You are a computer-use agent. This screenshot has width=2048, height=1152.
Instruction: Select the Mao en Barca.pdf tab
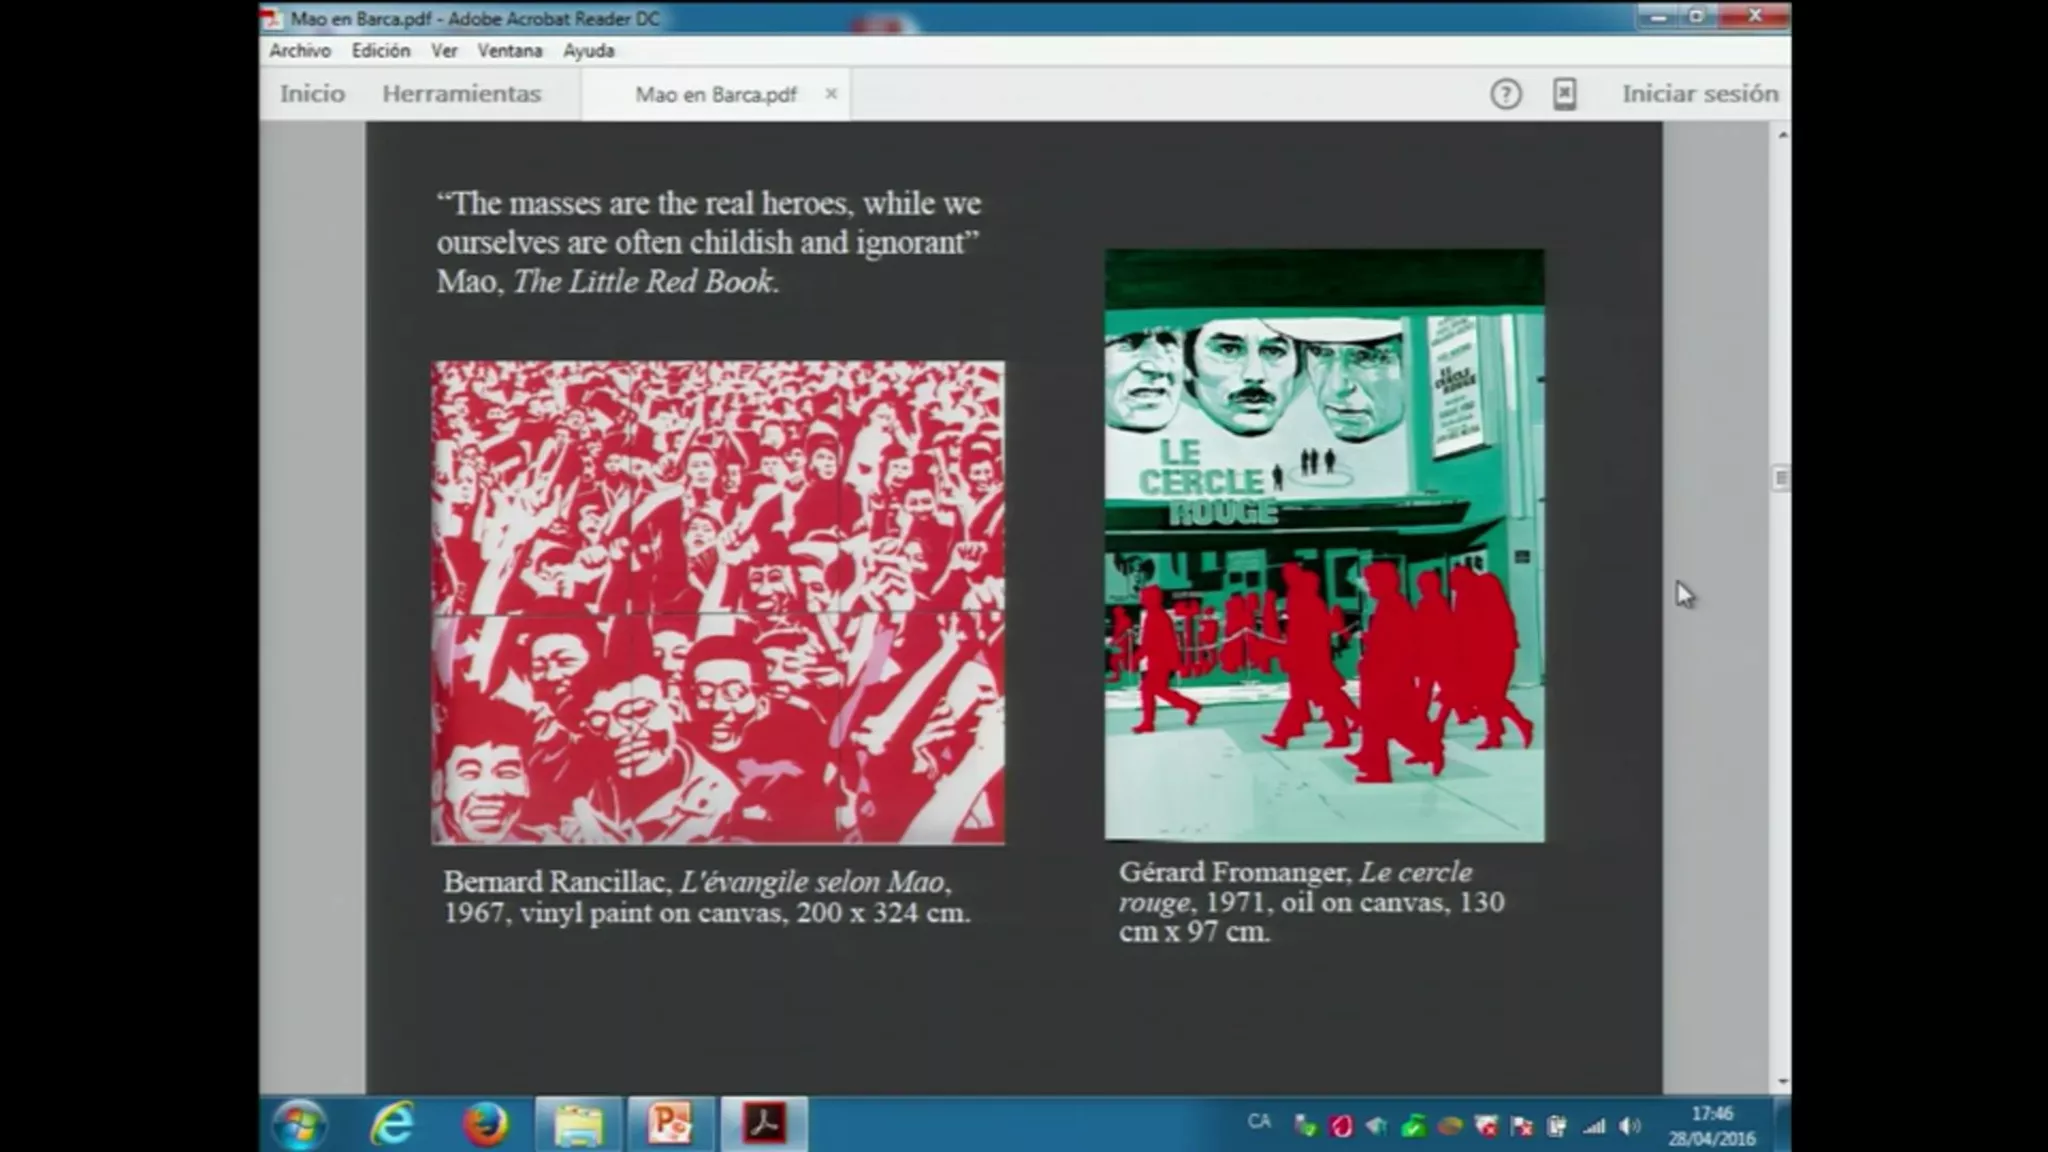[716, 95]
